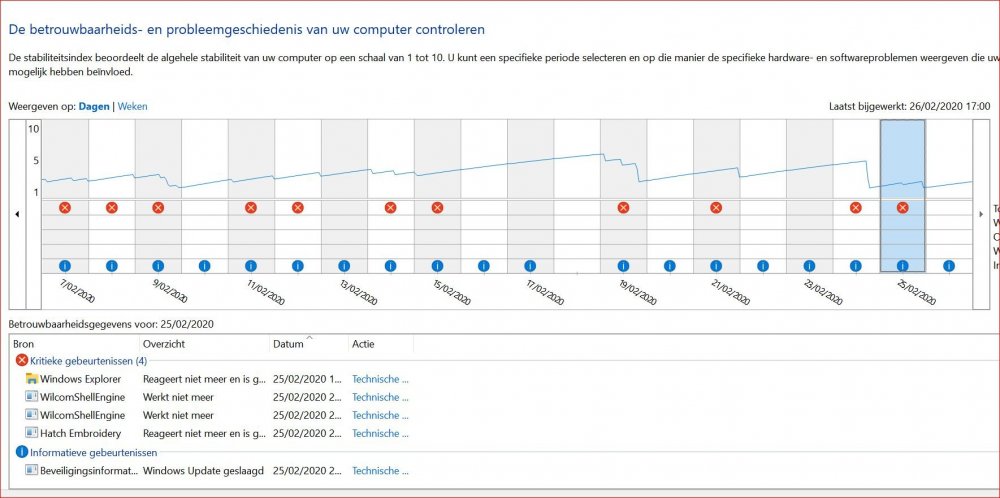
Task: Click the blue information icon for 7/02/2020
Action: [65, 266]
